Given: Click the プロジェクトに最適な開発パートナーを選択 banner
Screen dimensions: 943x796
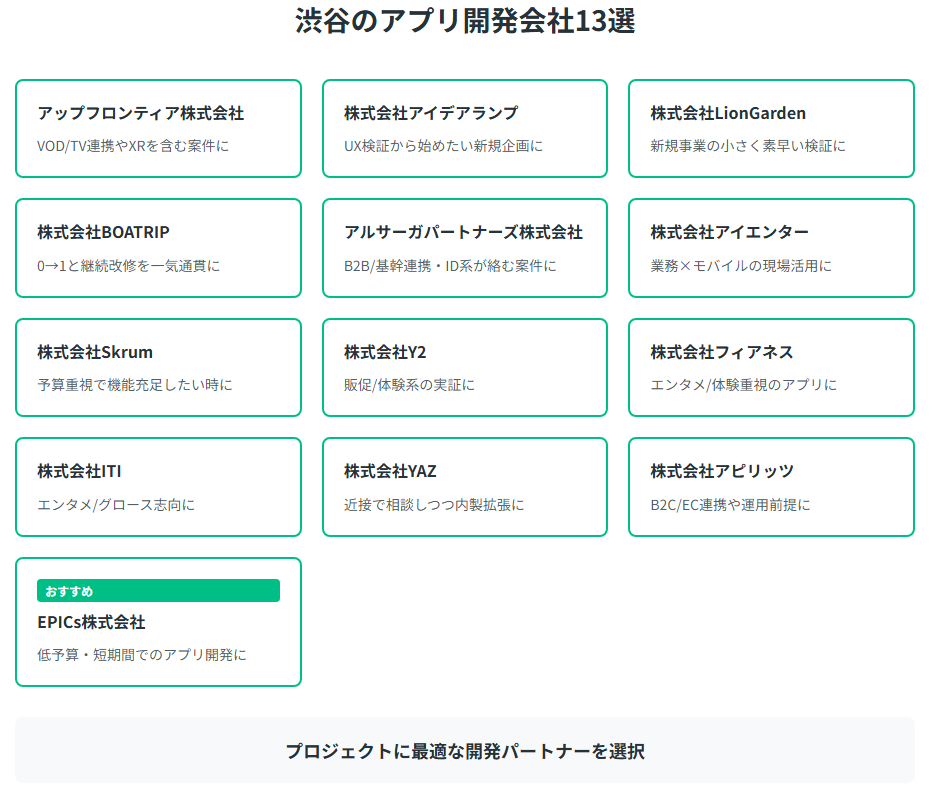Looking at the screenshot, I should [x=465, y=750].
